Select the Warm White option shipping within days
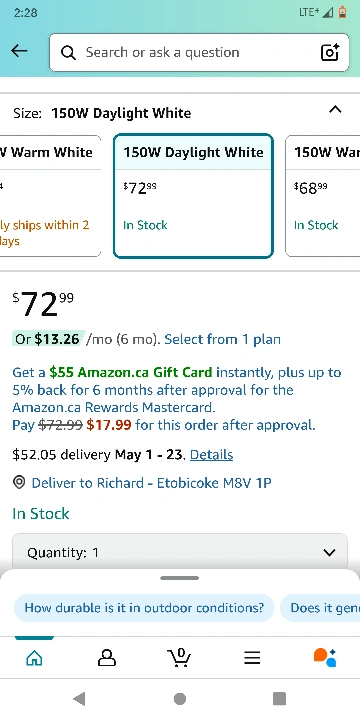This screenshot has width=360, height=720. tap(50, 196)
